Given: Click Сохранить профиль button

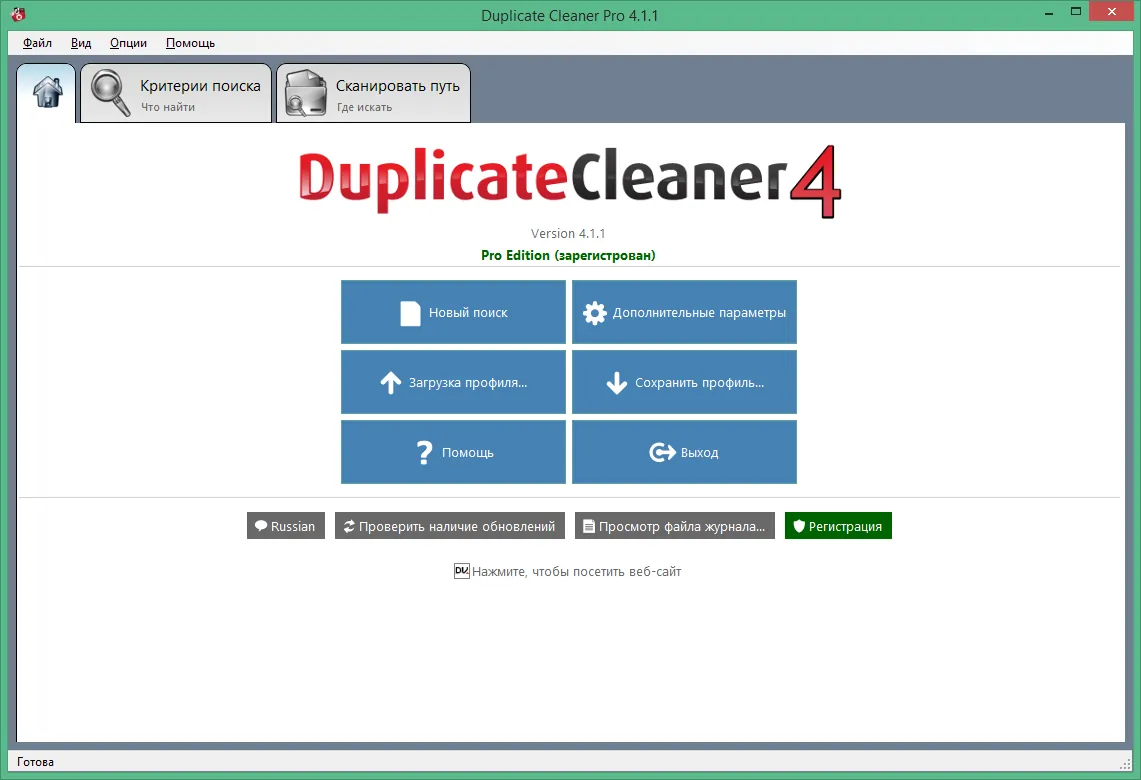Looking at the screenshot, I should [684, 382].
